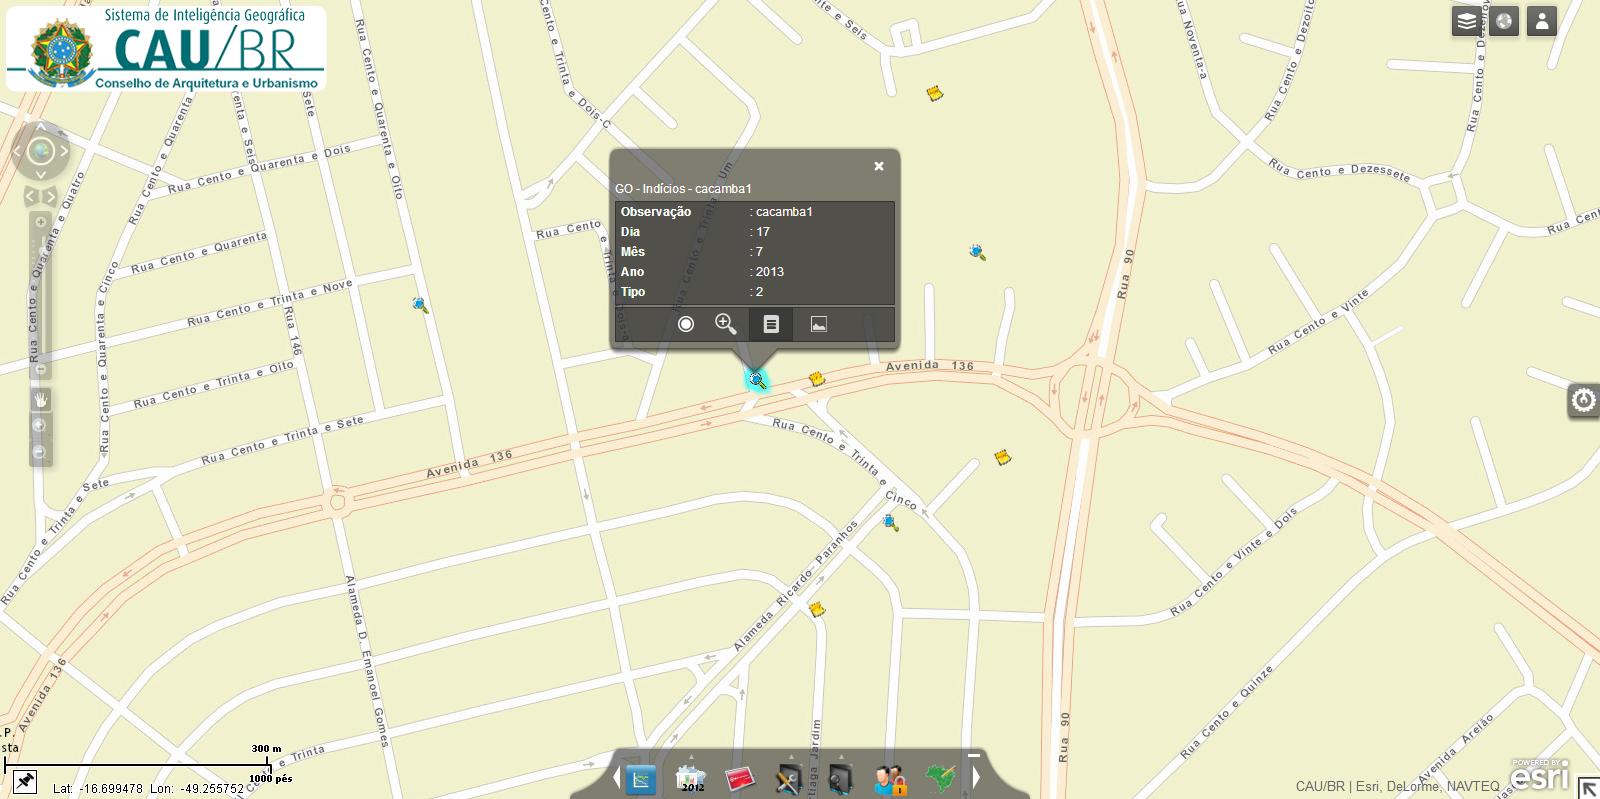Screen dimensions: 1600x799
Task: Click the CAU/BR logo banner
Action: point(166,48)
